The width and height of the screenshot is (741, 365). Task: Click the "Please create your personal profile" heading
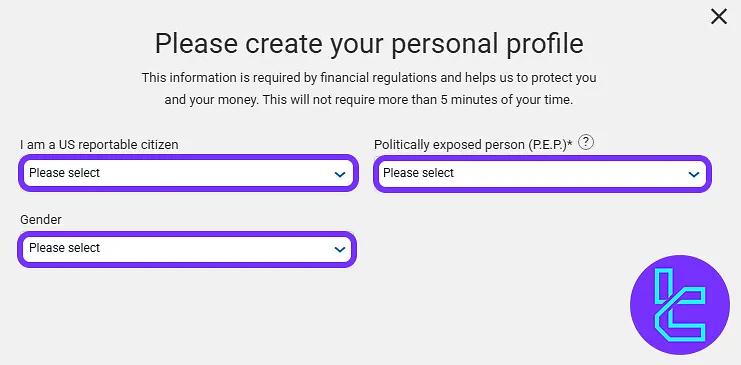tap(369, 43)
